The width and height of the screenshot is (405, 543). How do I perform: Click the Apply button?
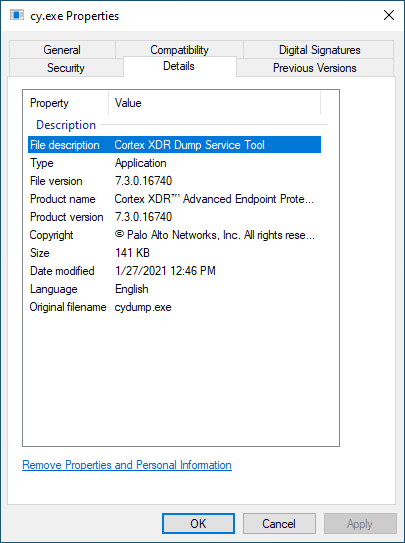pos(360,524)
